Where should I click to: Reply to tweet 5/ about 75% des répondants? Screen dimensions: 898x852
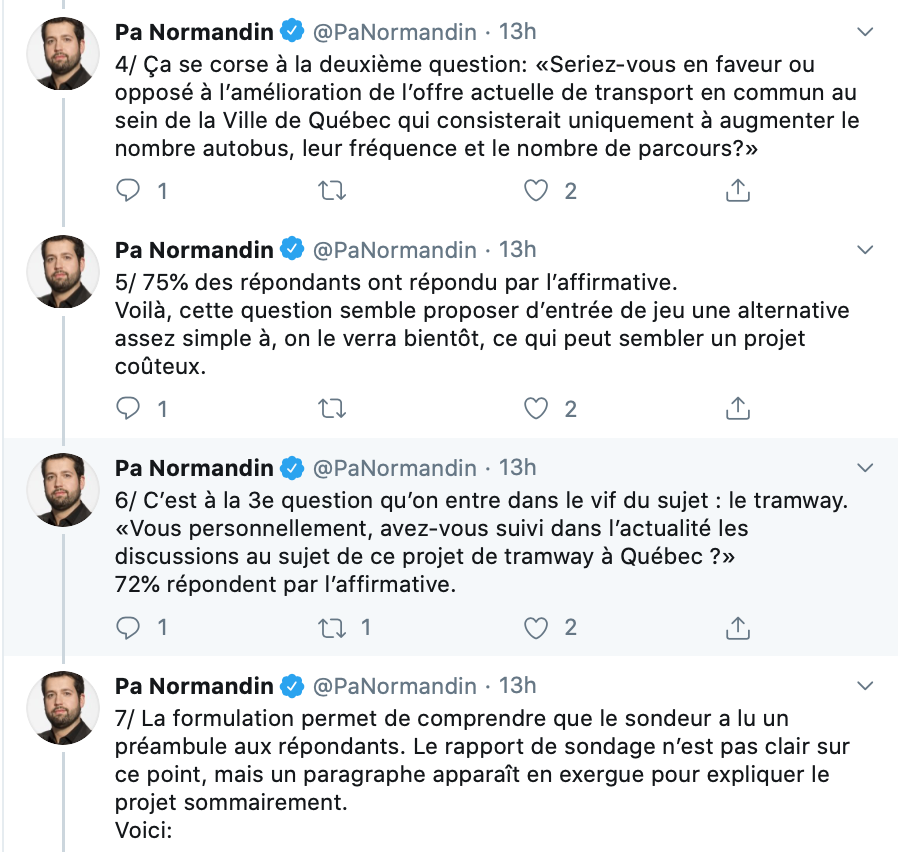coord(128,409)
